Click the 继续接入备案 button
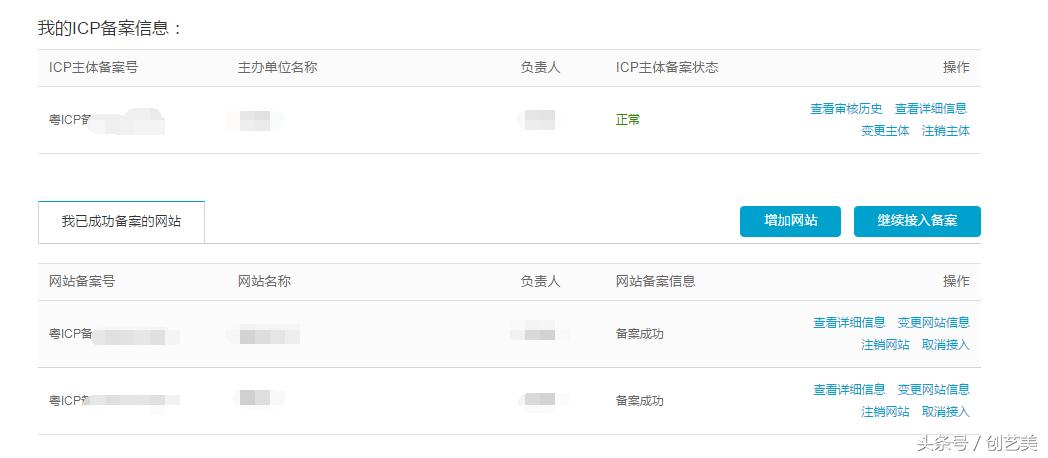 click(917, 221)
